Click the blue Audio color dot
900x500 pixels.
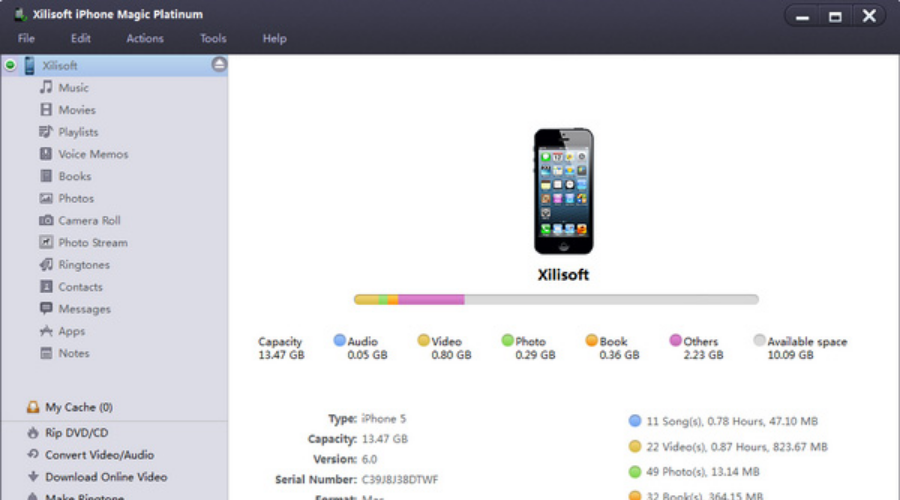click(339, 340)
